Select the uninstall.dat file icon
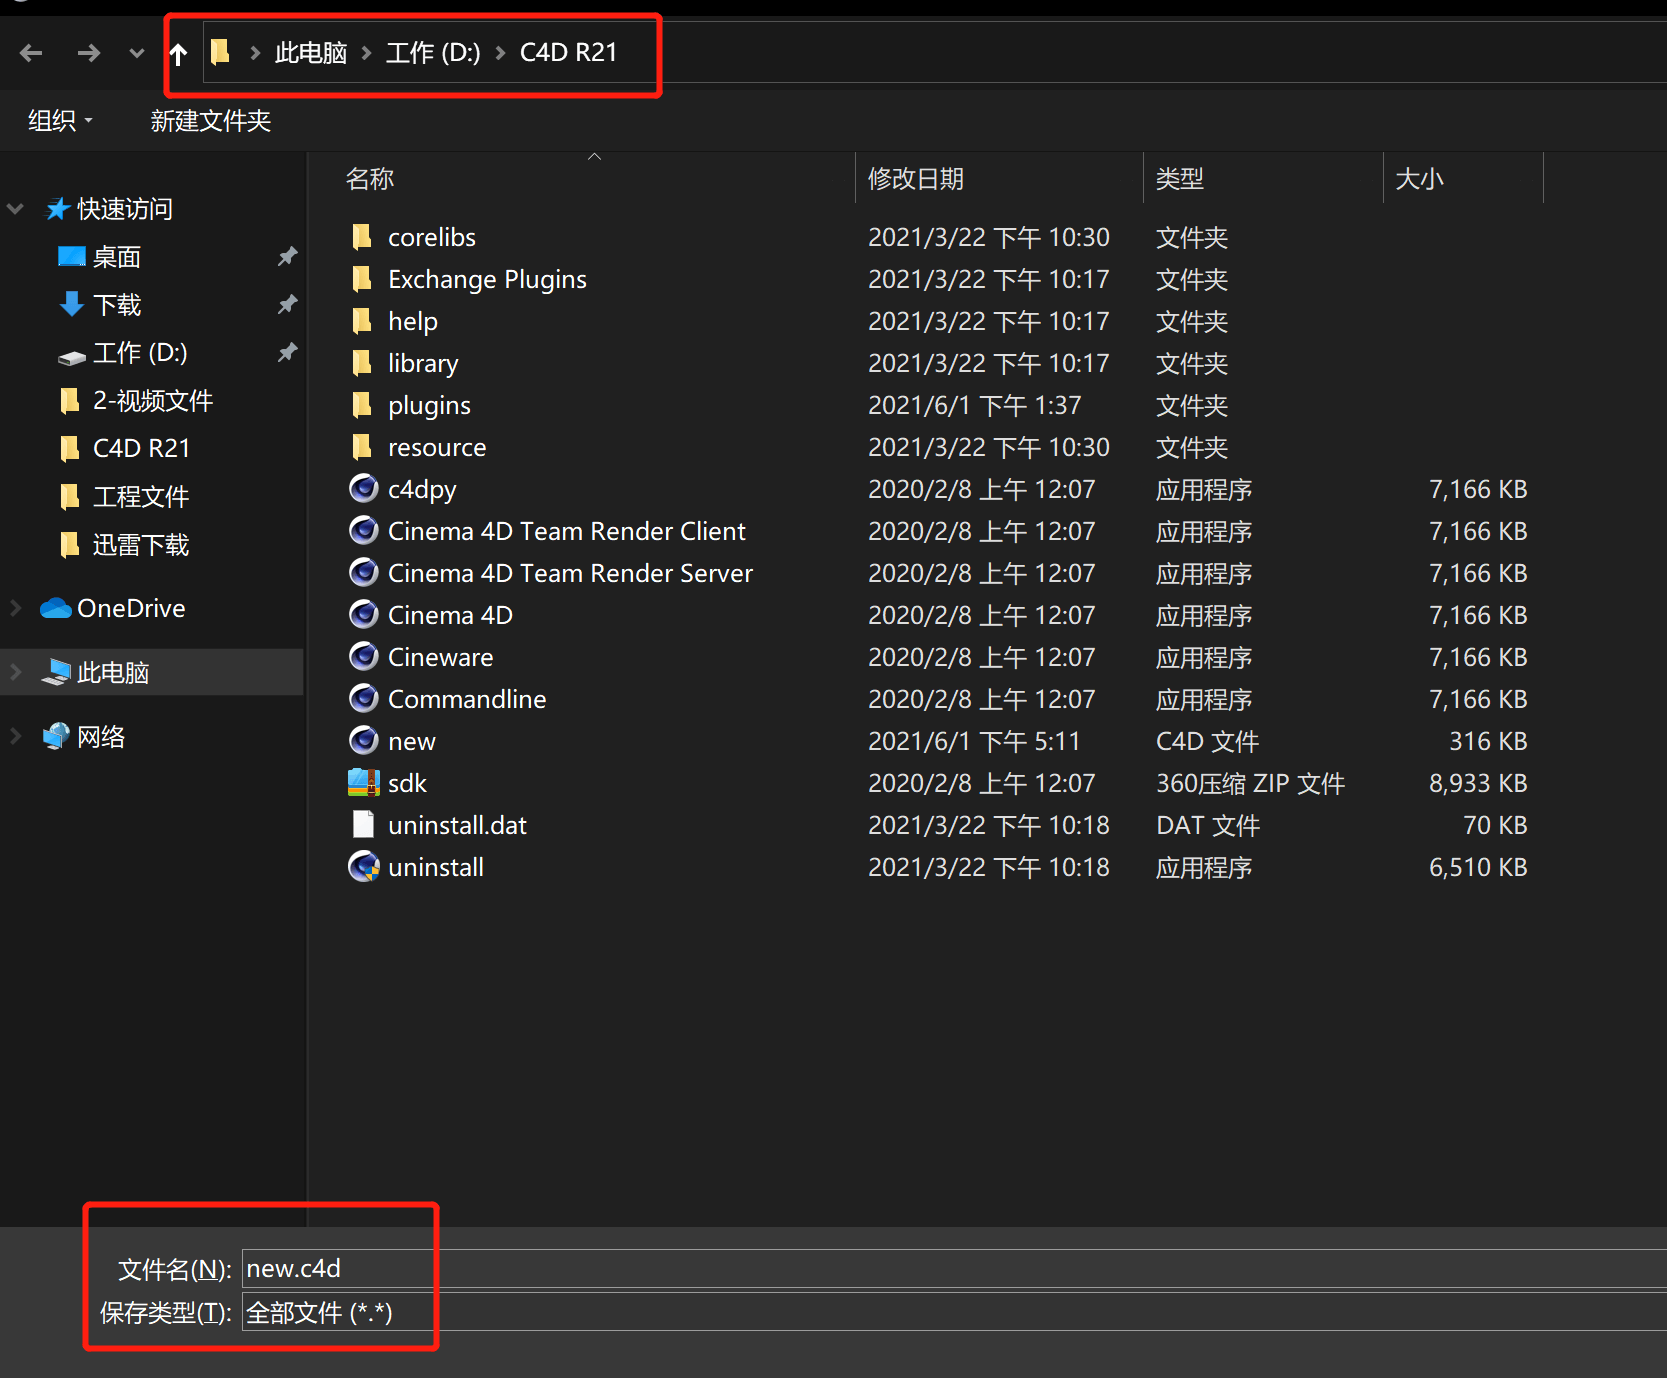Viewport: 1667px width, 1378px height. (x=364, y=824)
